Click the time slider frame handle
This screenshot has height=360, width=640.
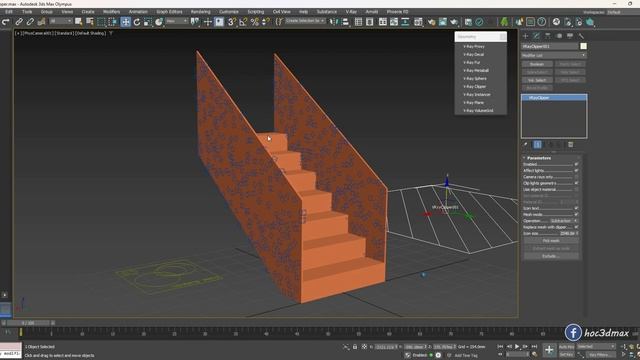coord(28,323)
